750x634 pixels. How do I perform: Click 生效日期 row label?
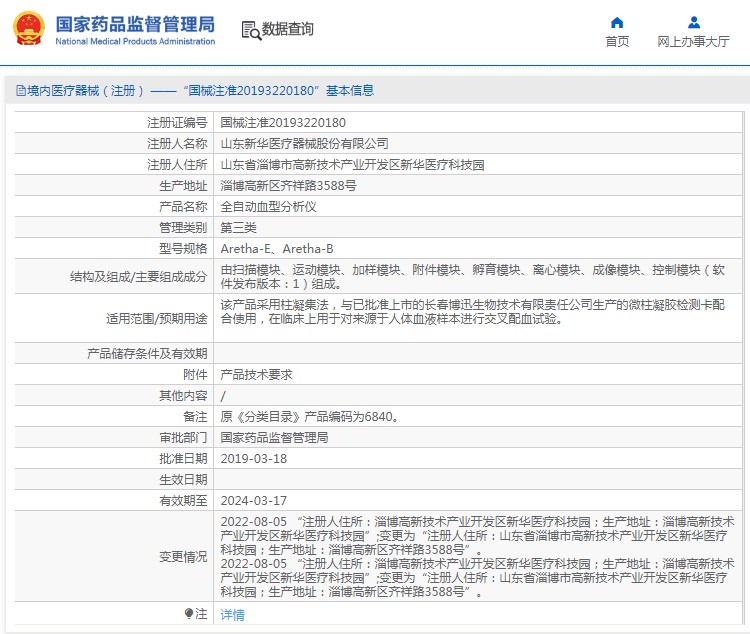[x=183, y=480]
